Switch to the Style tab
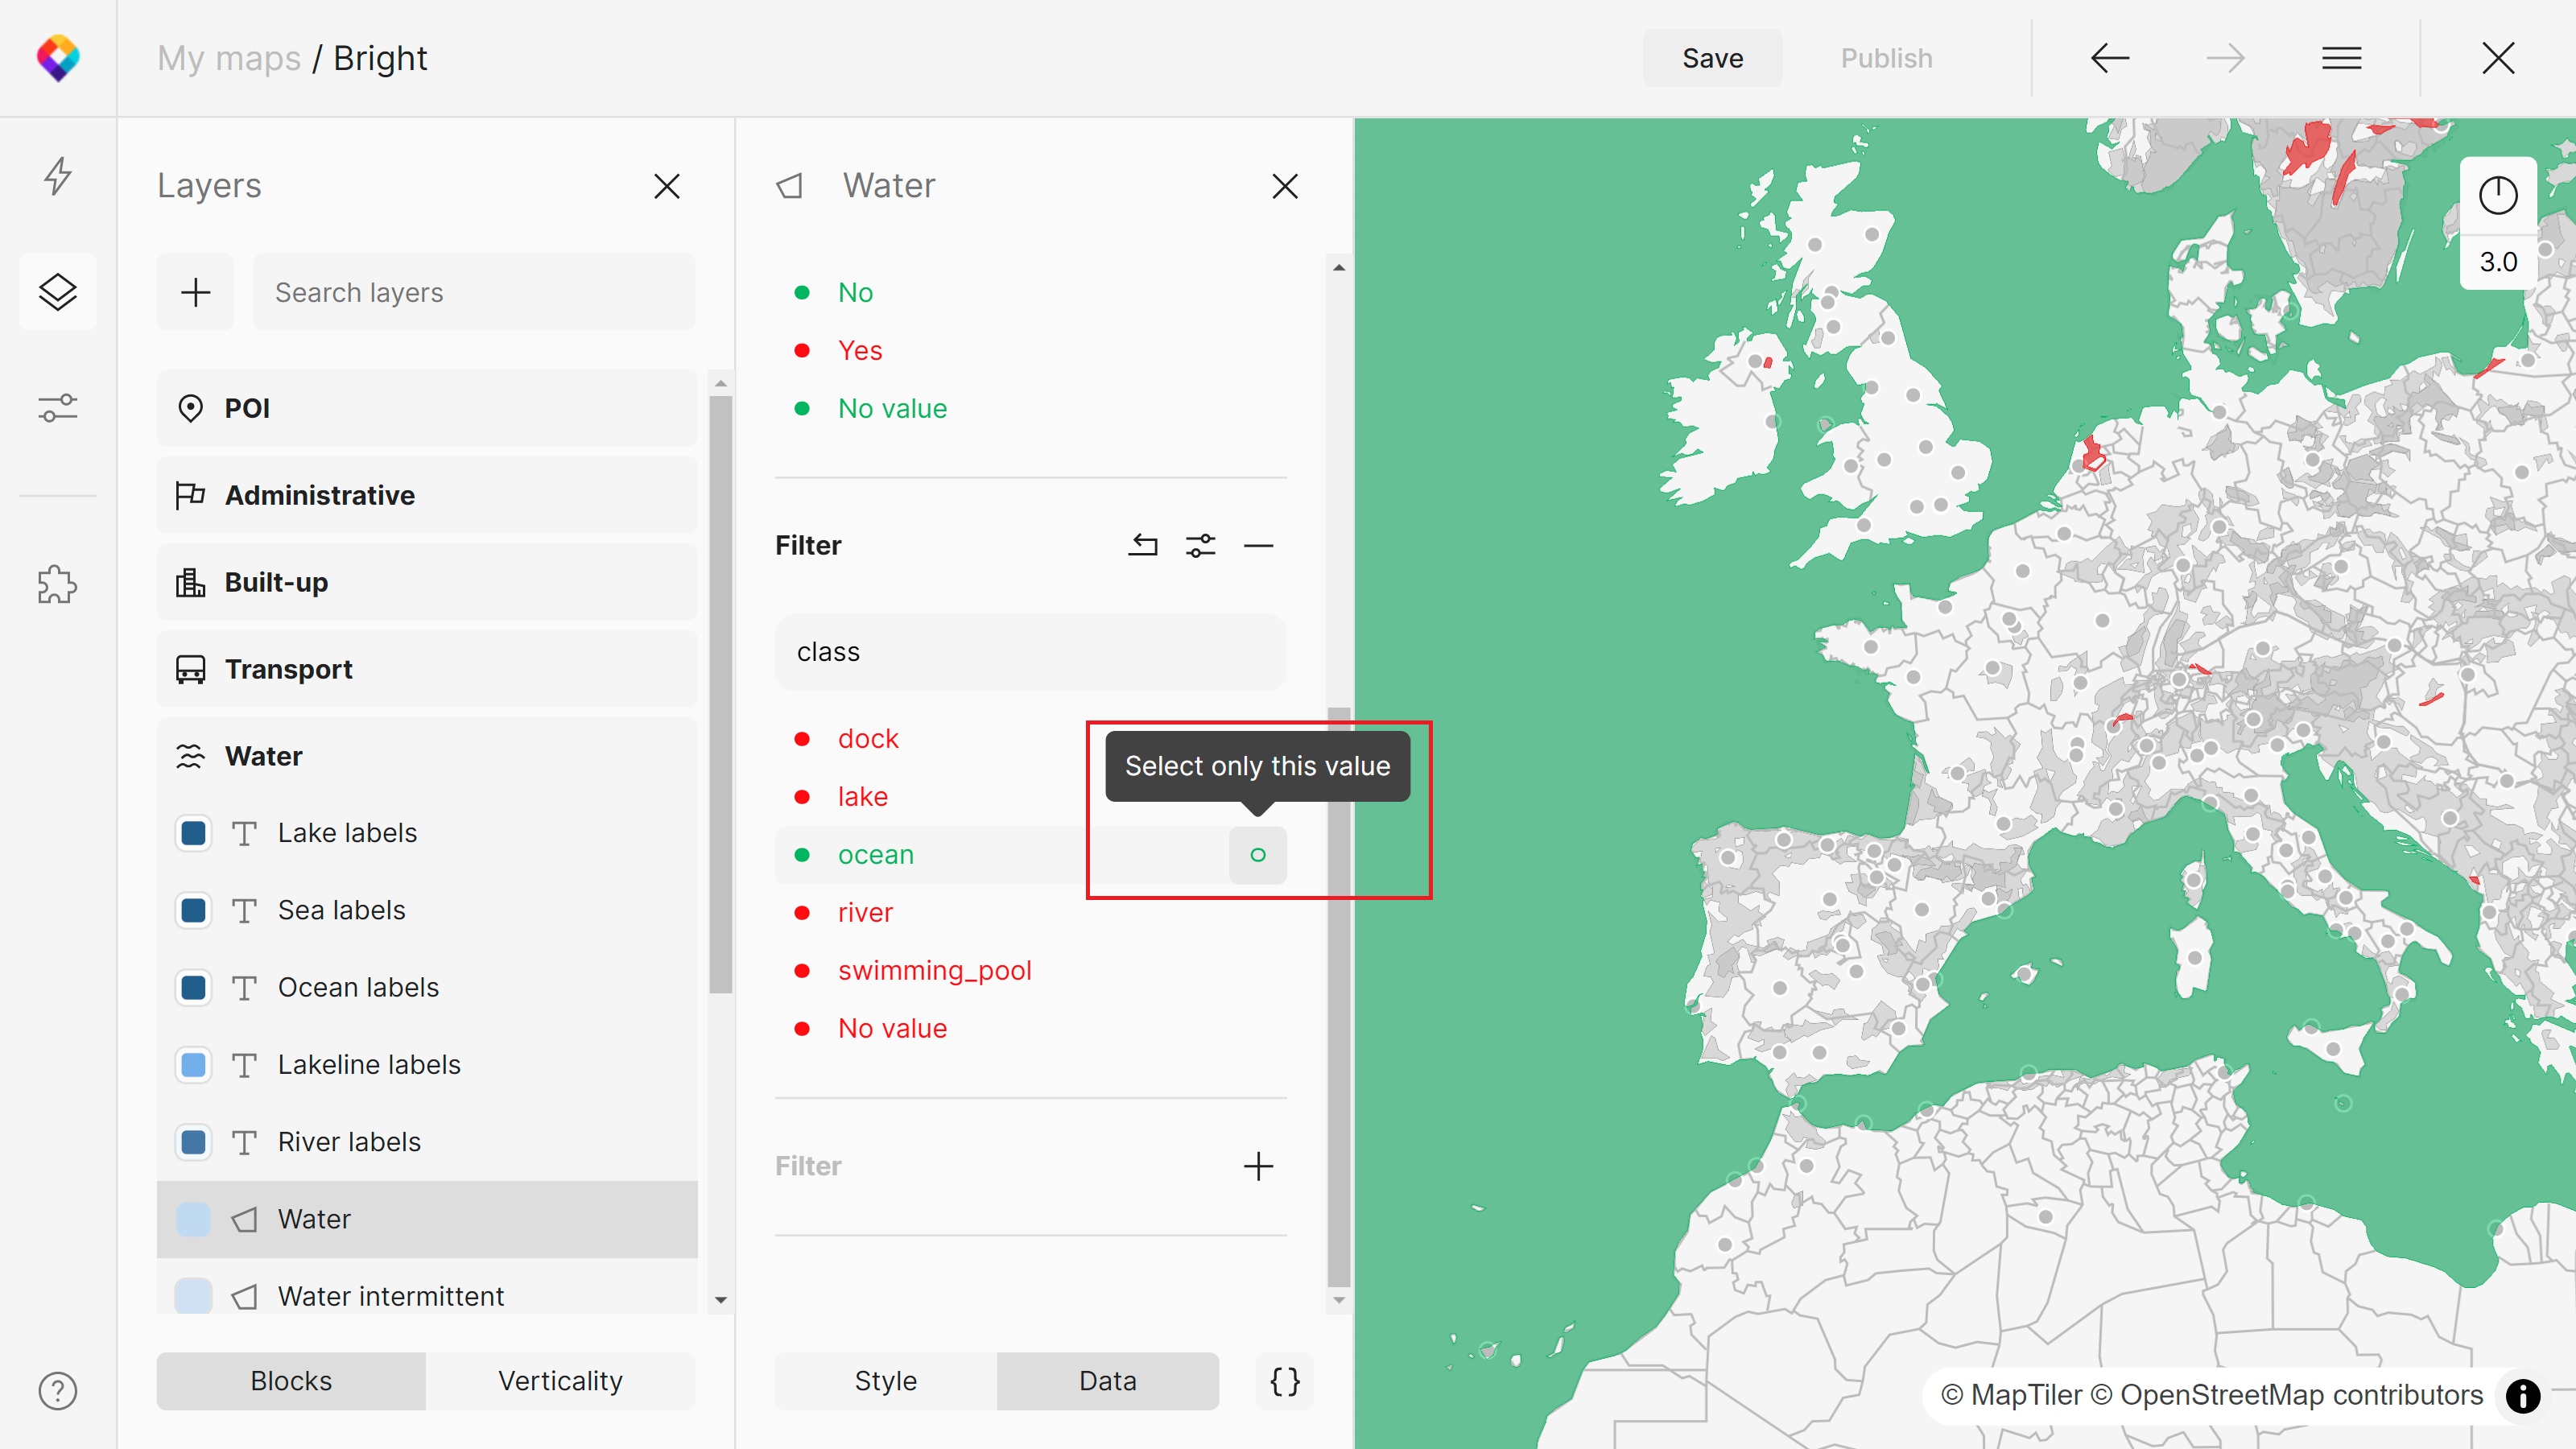Viewport: 2576px width, 1449px height. (885, 1381)
